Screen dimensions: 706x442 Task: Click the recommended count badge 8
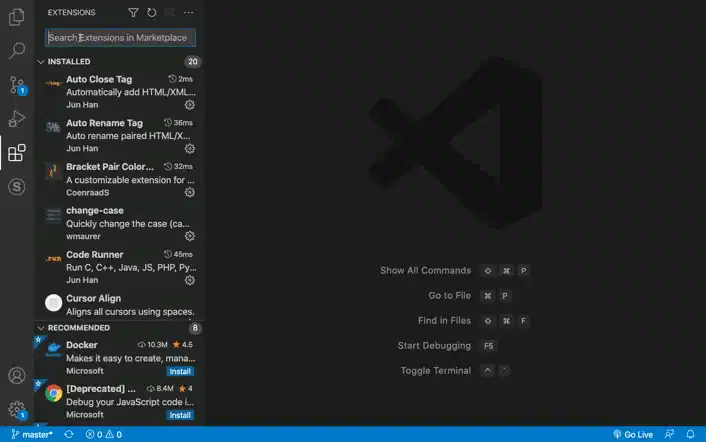coord(195,328)
